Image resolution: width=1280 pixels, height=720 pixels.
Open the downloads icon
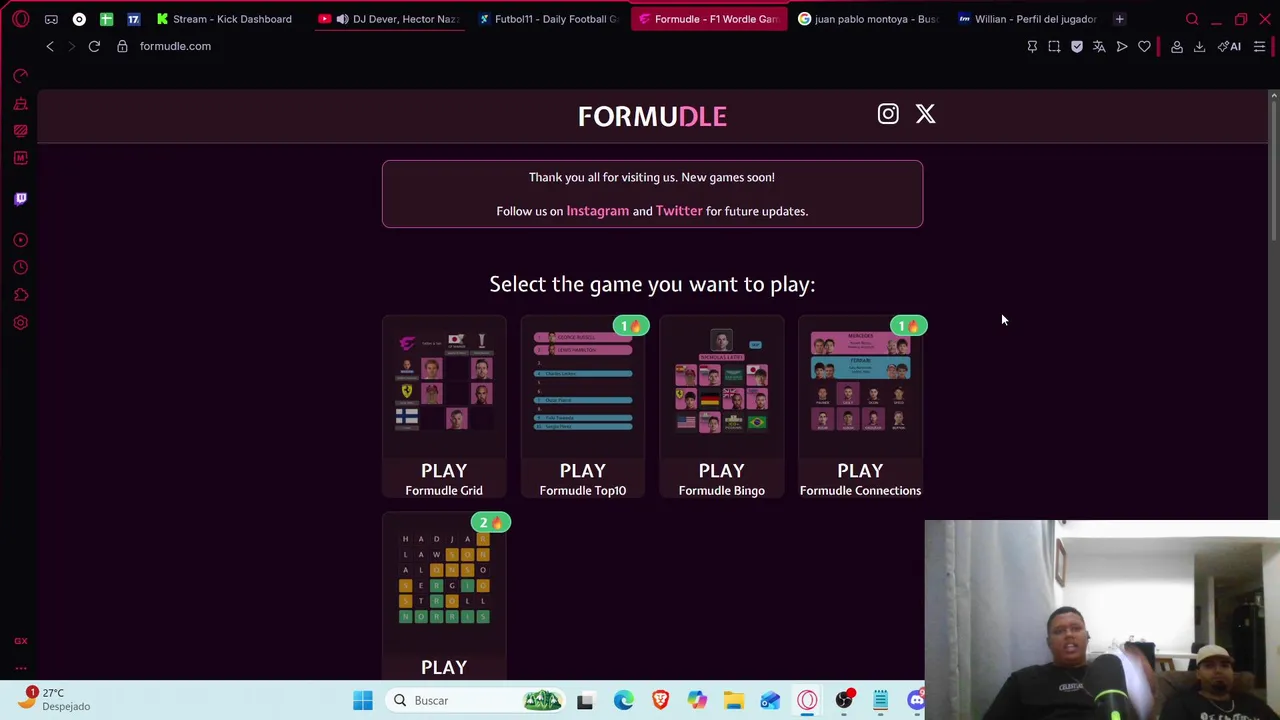click(1199, 46)
